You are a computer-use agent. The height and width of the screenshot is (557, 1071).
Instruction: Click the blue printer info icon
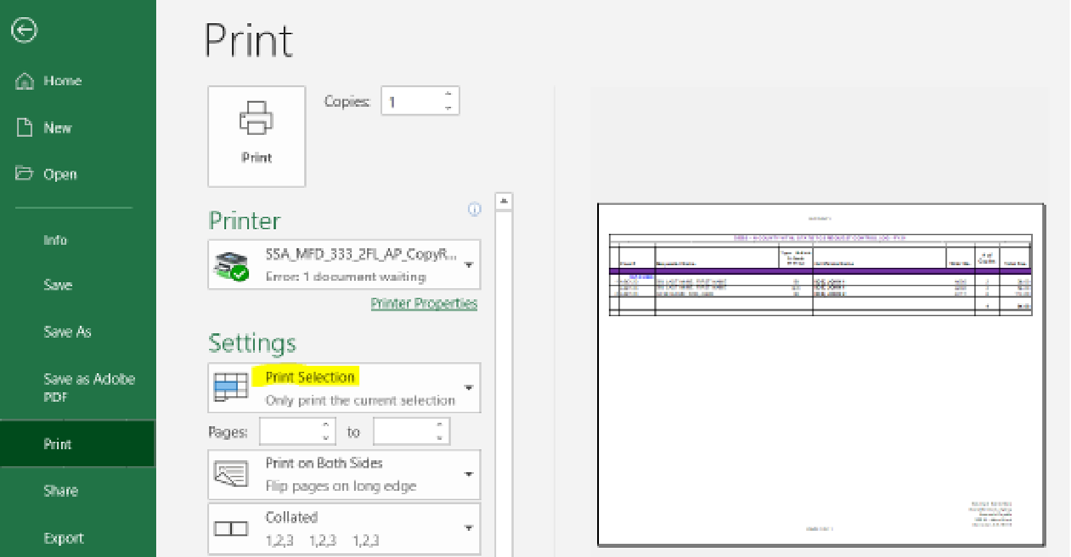pyautogui.click(x=474, y=209)
